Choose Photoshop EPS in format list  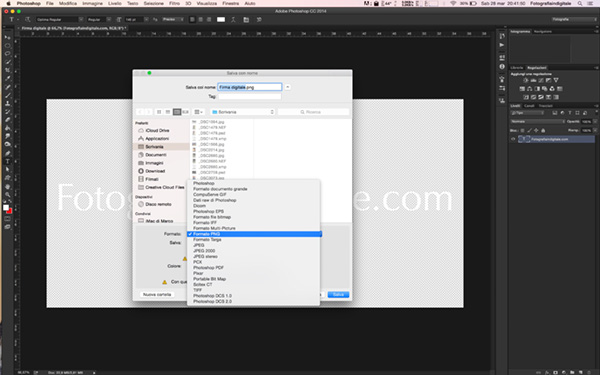(208, 211)
